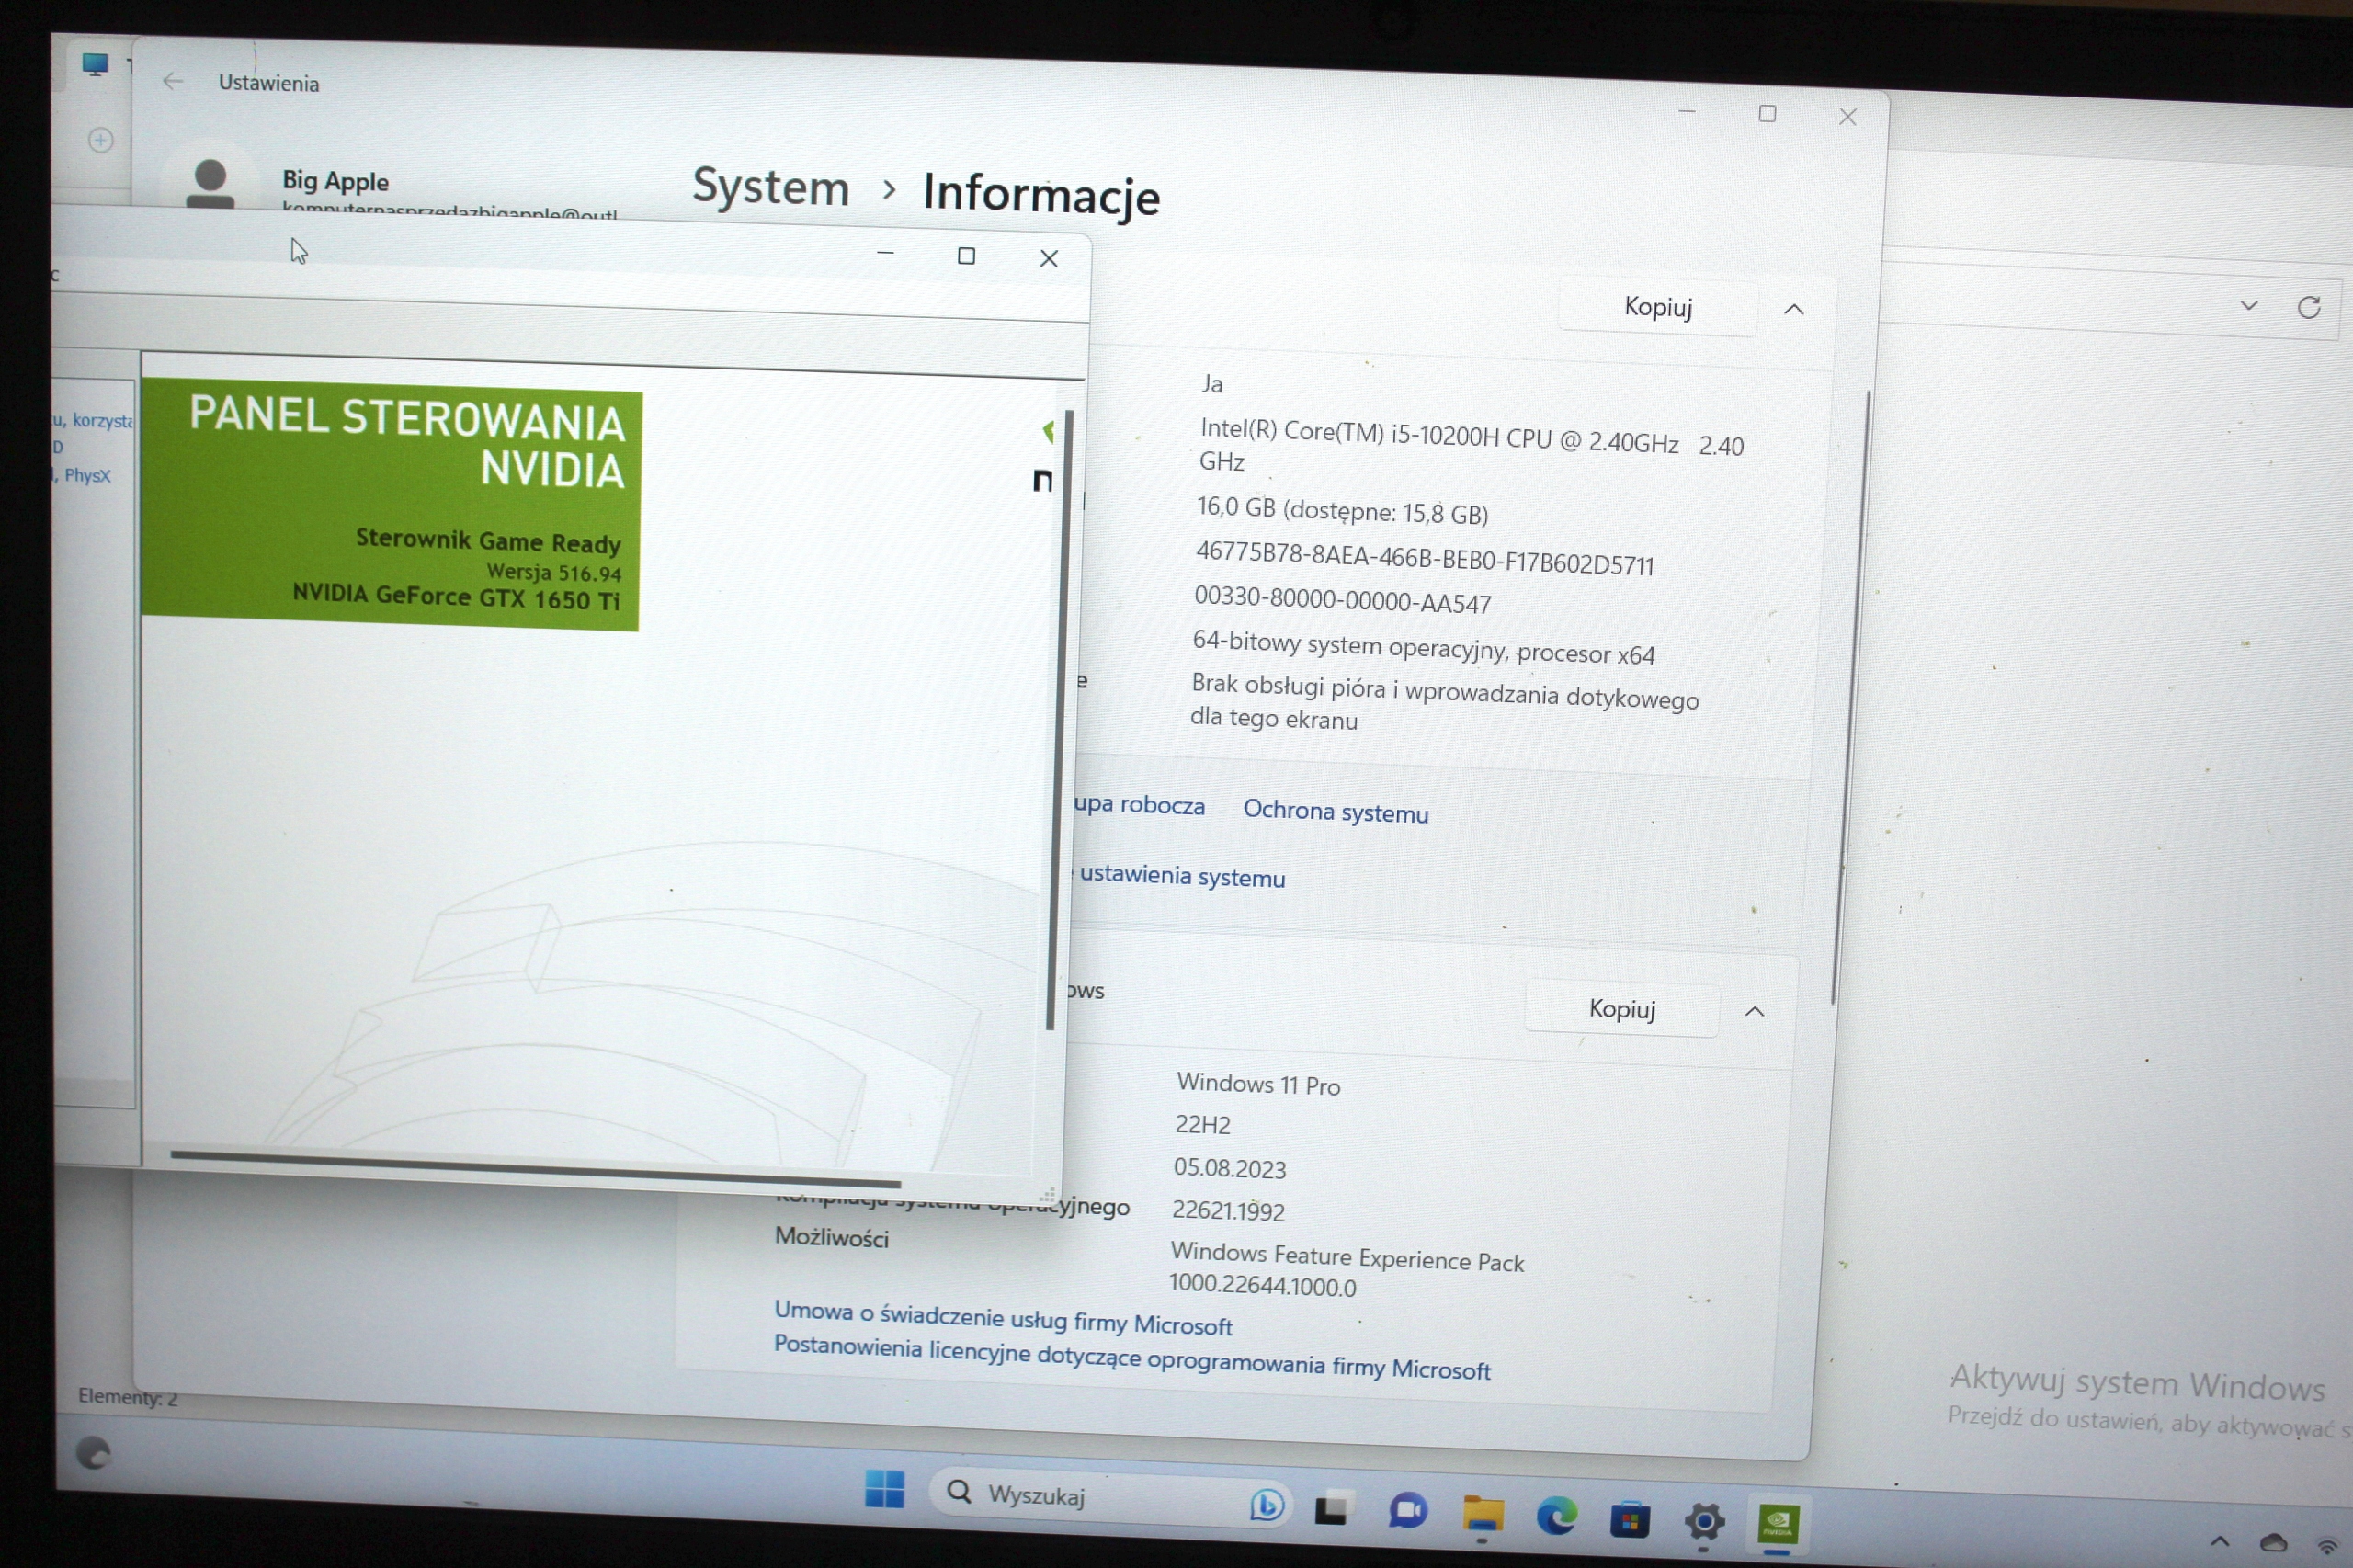
Task: Open File Explorer from the taskbar
Action: (1482, 1514)
